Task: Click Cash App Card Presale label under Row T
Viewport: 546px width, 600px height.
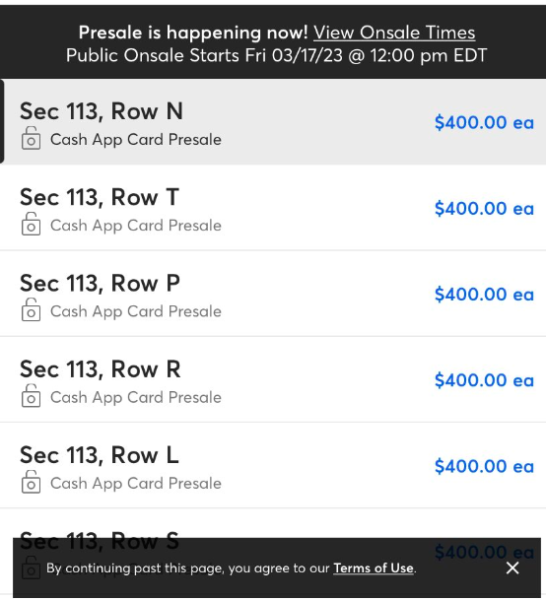Action: coord(136,225)
